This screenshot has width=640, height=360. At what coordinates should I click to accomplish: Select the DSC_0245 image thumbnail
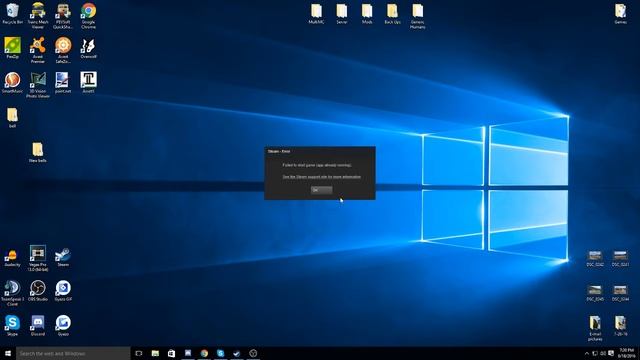(x=595, y=293)
